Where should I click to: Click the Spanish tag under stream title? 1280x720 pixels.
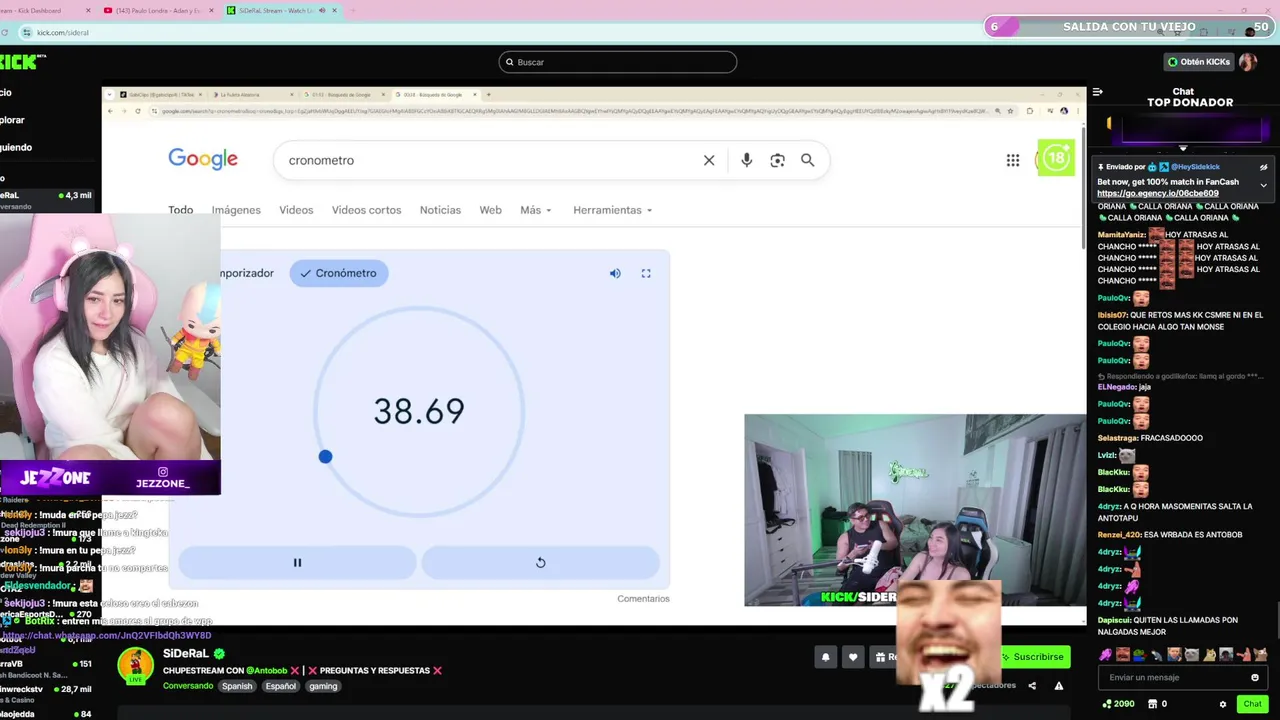pos(237,686)
